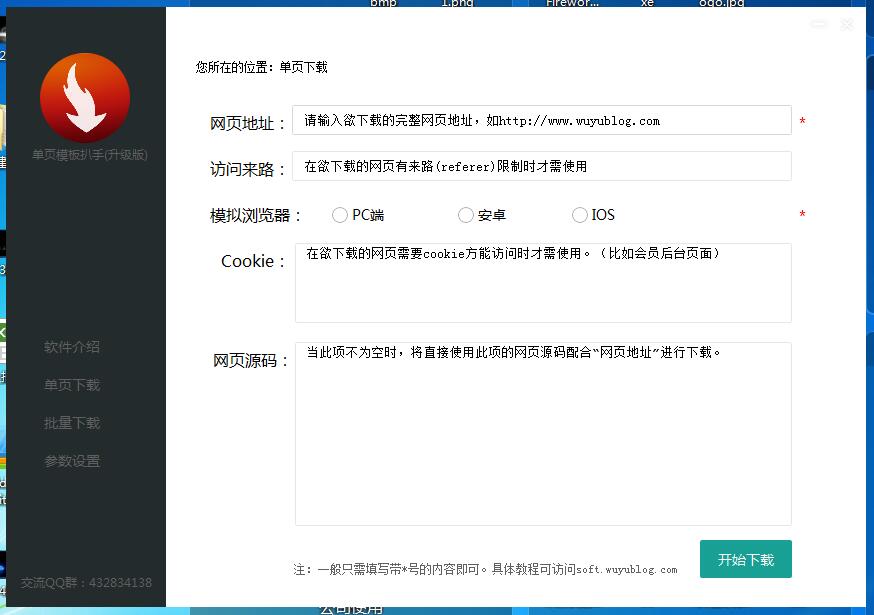
Task: Close the template downloader window
Action: coord(847,24)
